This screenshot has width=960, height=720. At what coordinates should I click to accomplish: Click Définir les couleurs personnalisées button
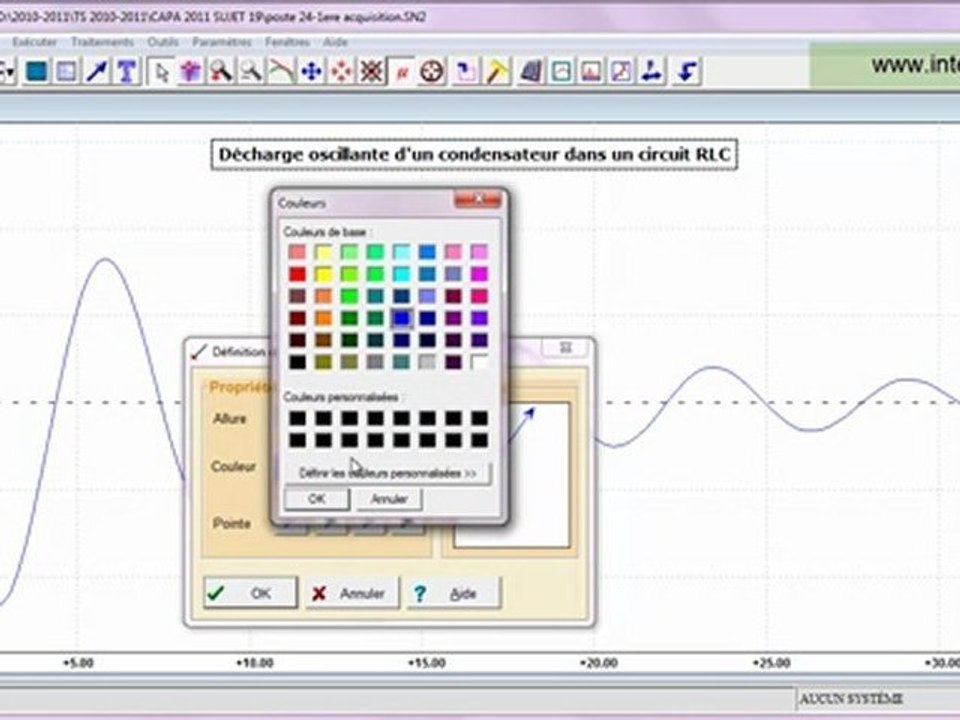click(388, 473)
